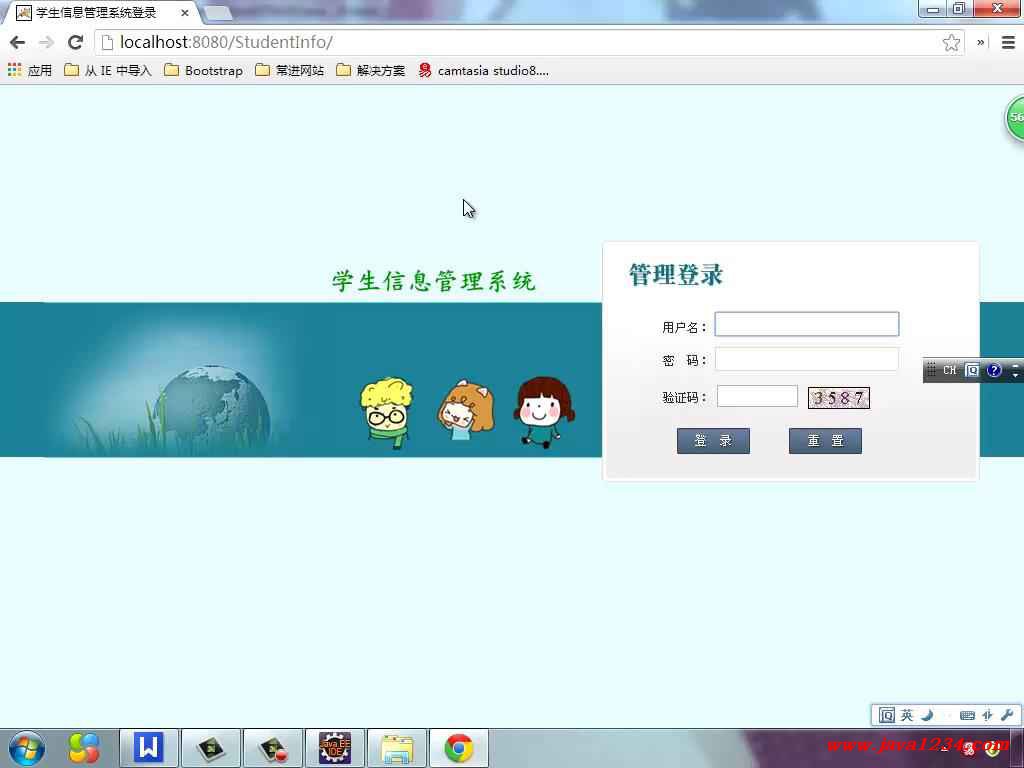Toggle the 英 input mode on IME bar
This screenshot has height=768, width=1024.
(907, 715)
